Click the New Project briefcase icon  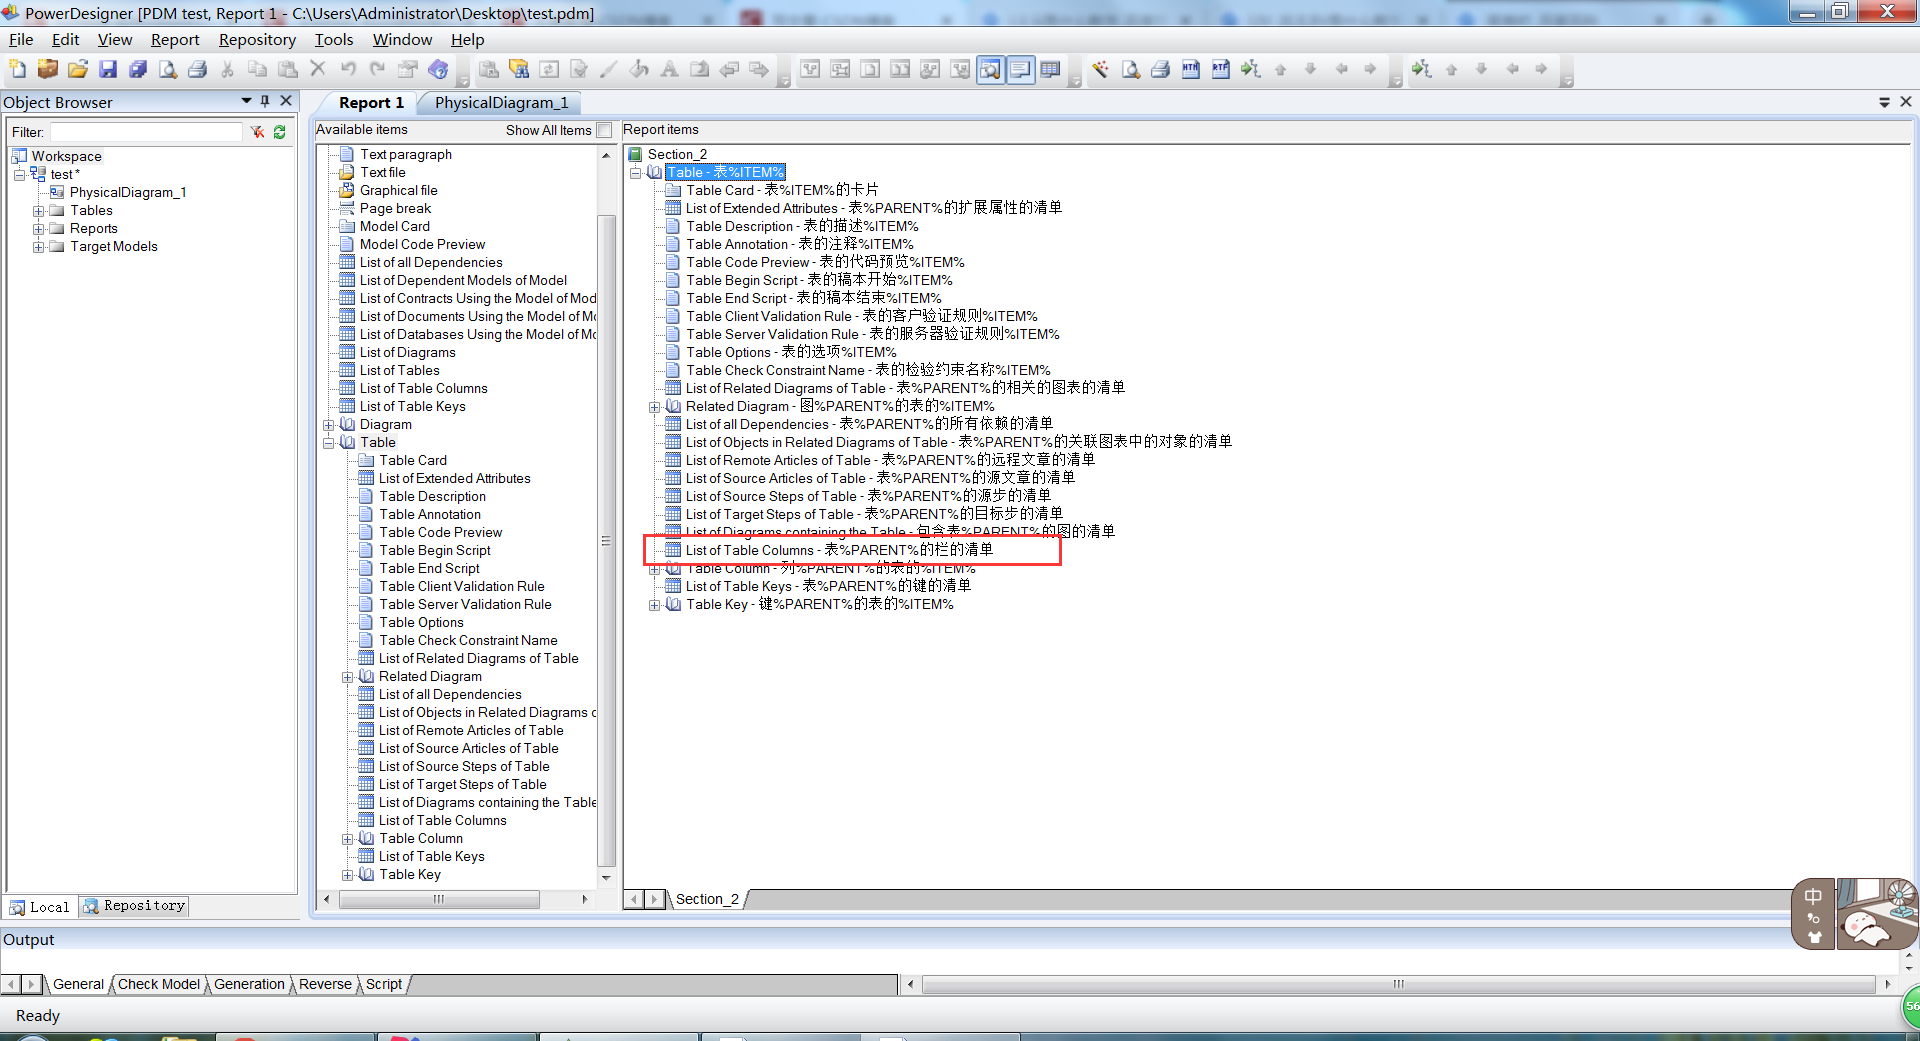[47, 69]
